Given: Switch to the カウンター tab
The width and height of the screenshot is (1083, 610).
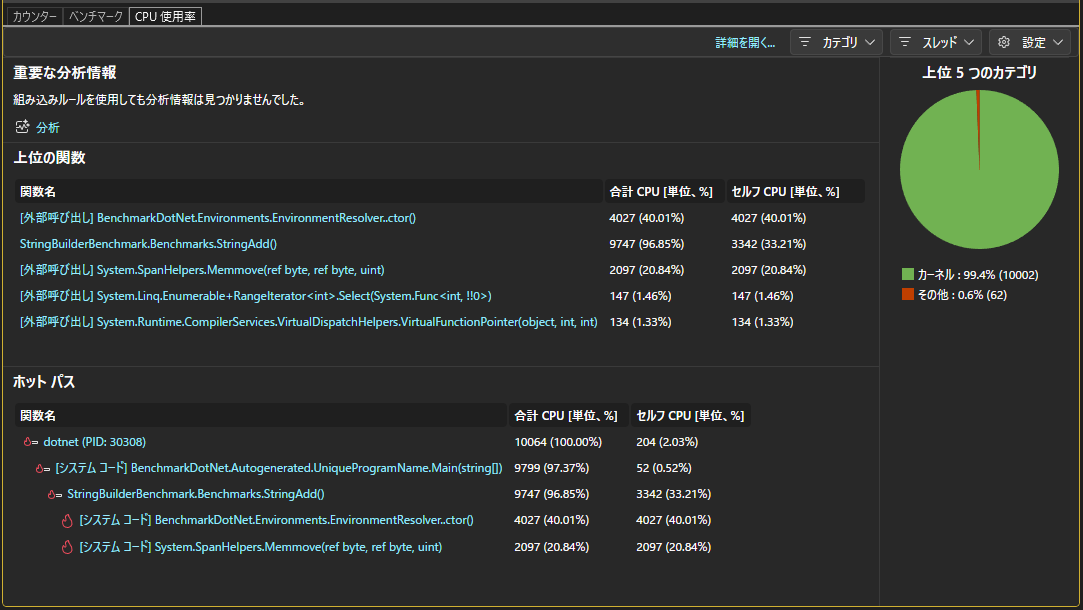Looking at the screenshot, I should [34, 16].
